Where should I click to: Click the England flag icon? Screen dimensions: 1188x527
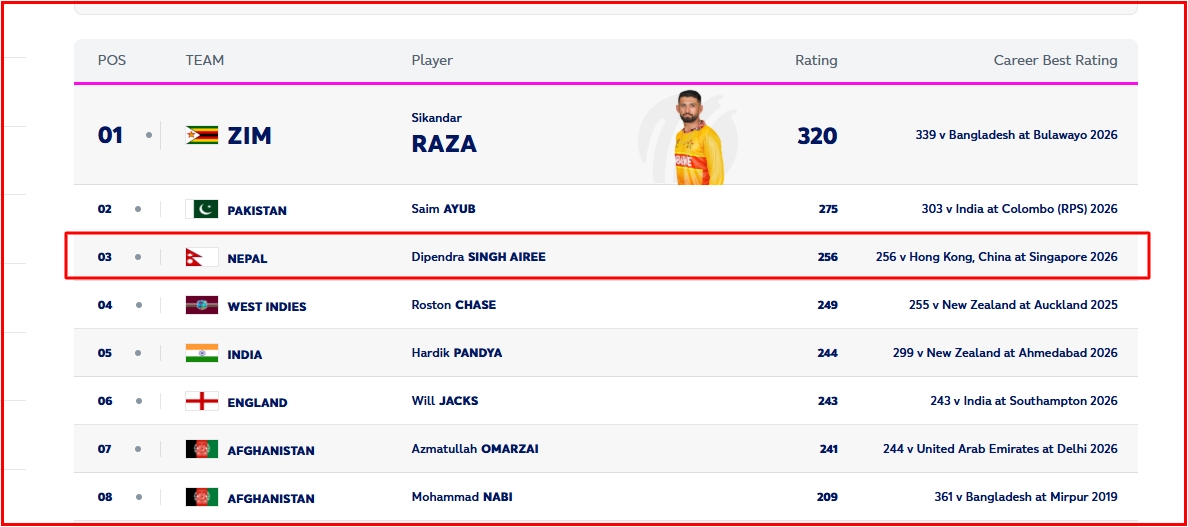(x=202, y=401)
